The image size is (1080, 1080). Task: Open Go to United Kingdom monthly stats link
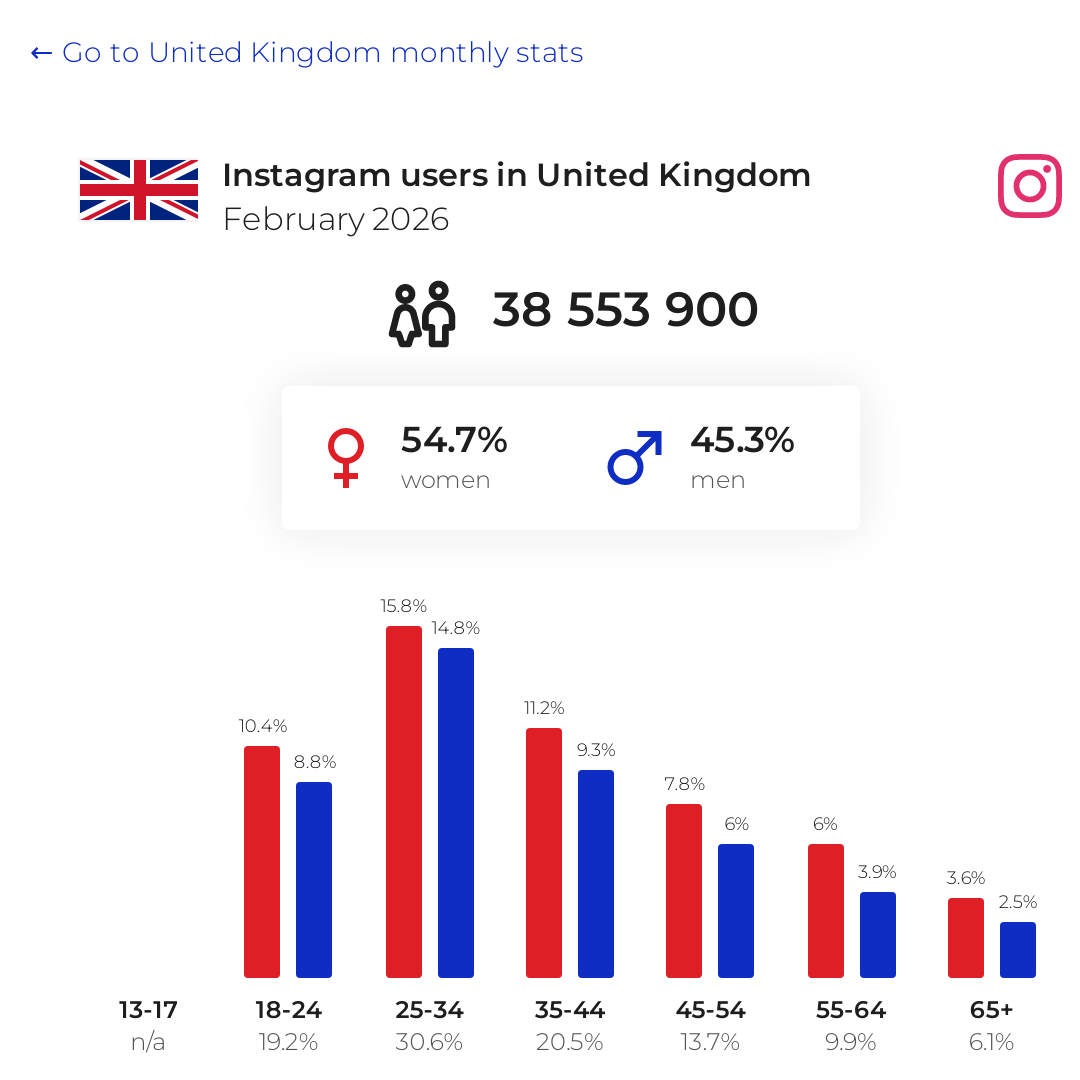click(x=307, y=53)
